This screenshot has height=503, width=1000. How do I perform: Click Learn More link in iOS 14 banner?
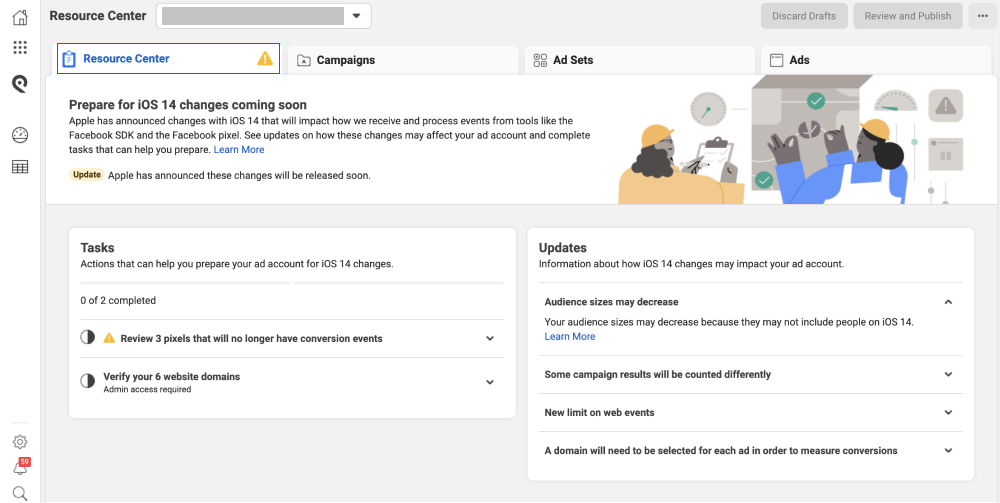(x=239, y=150)
